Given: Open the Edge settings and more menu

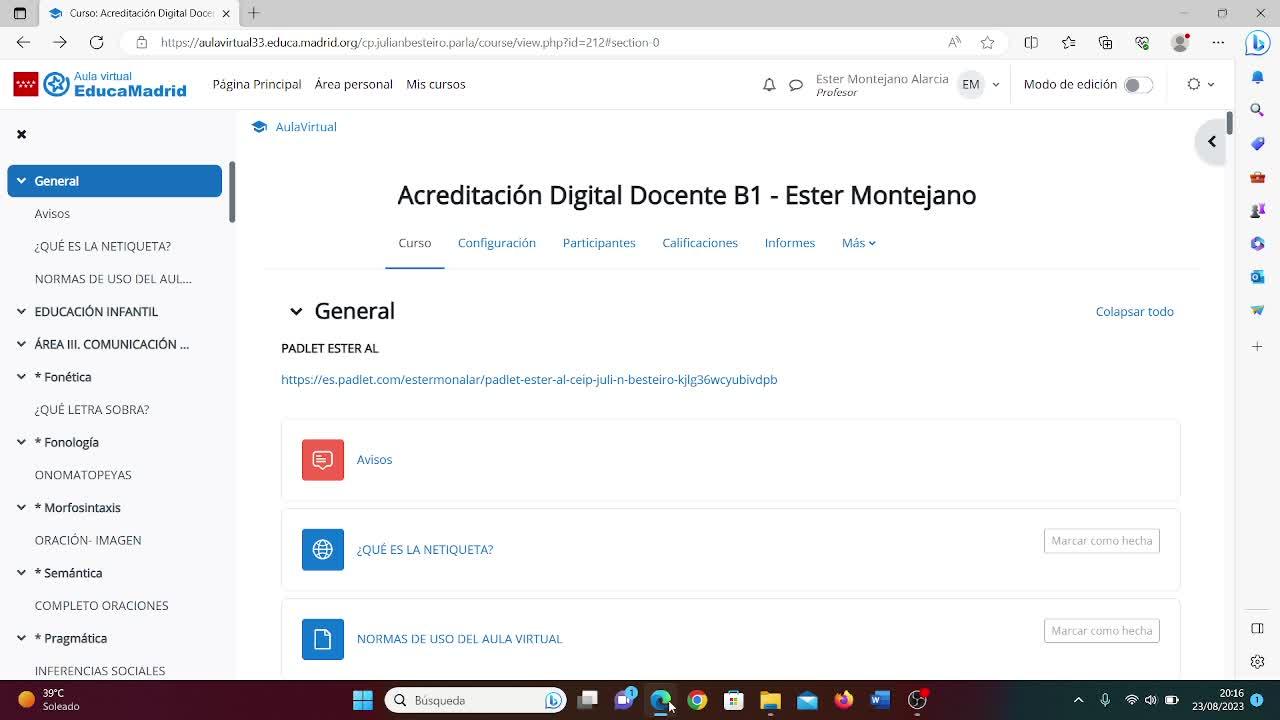Looking at the screenshot, I should pos(1218,42).
